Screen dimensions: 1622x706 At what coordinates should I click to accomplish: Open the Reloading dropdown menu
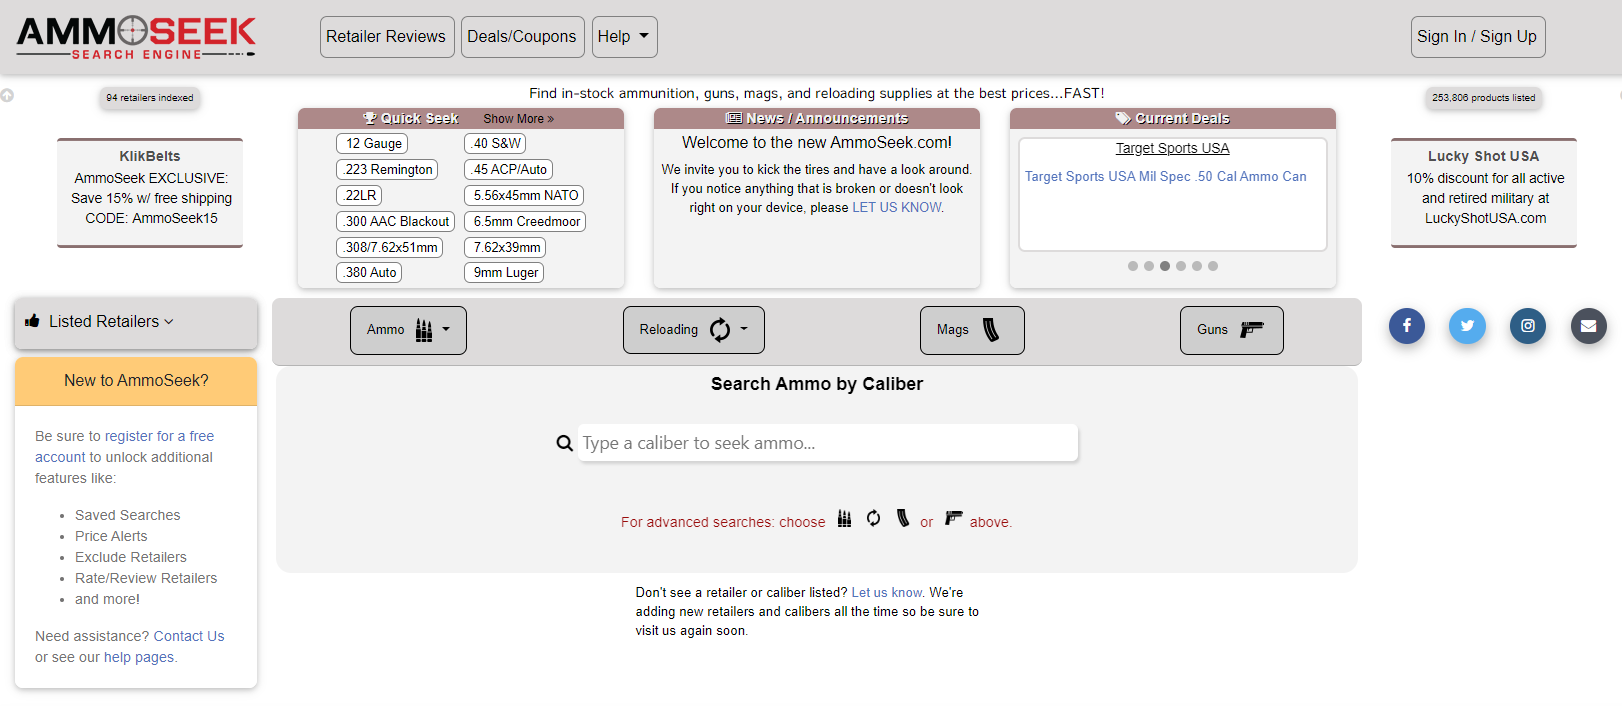[694, 330]
